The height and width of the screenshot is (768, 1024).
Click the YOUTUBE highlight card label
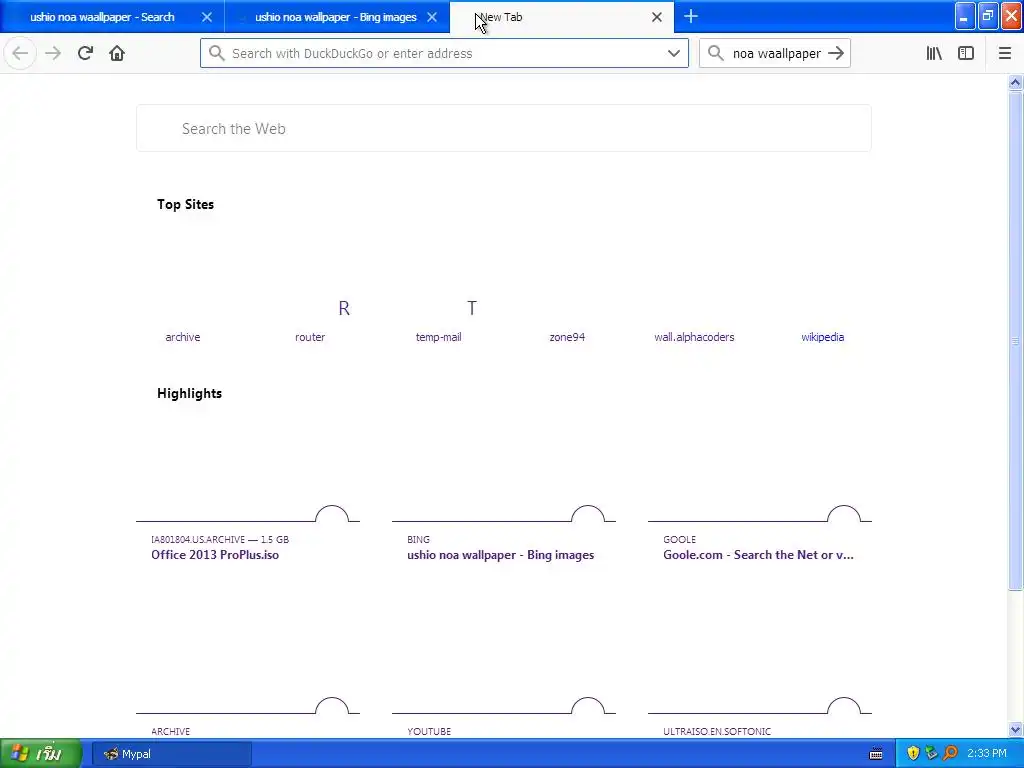[429, 731]
